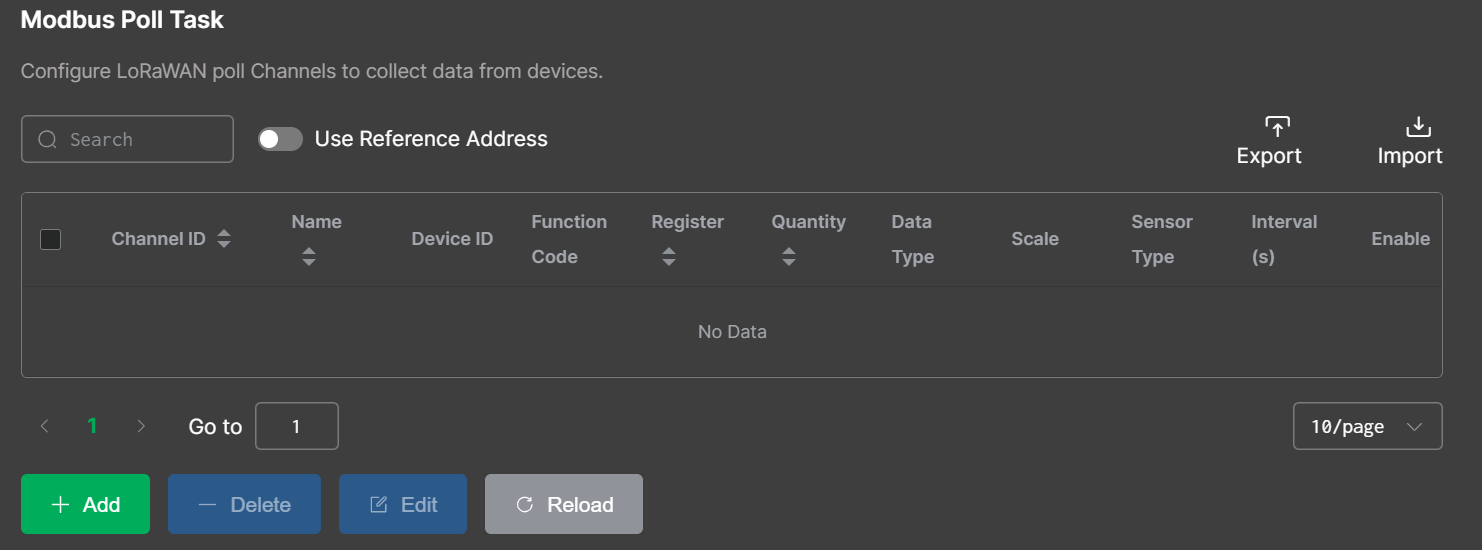Click the Data Type column header
1482x550 pixels.
[x=912, y=239]
